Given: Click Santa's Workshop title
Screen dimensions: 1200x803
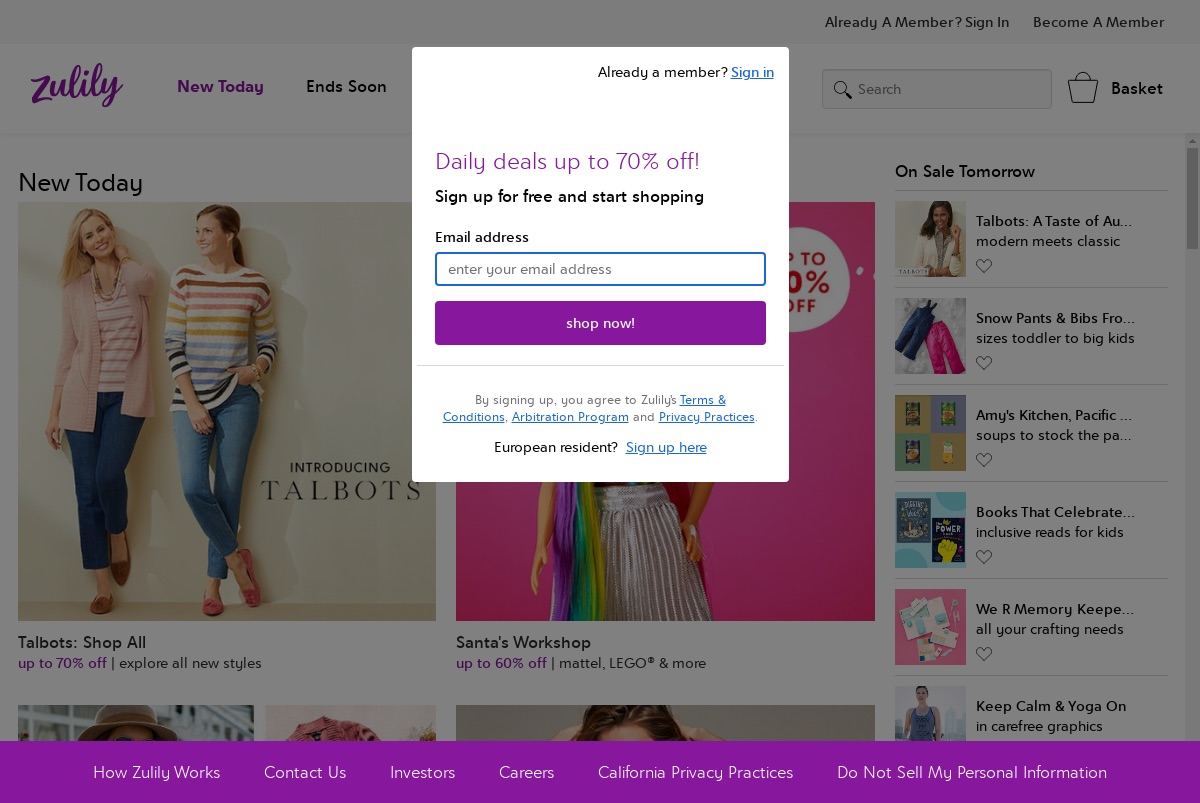Looking at the screenshot, I should [x=523, y=642].
